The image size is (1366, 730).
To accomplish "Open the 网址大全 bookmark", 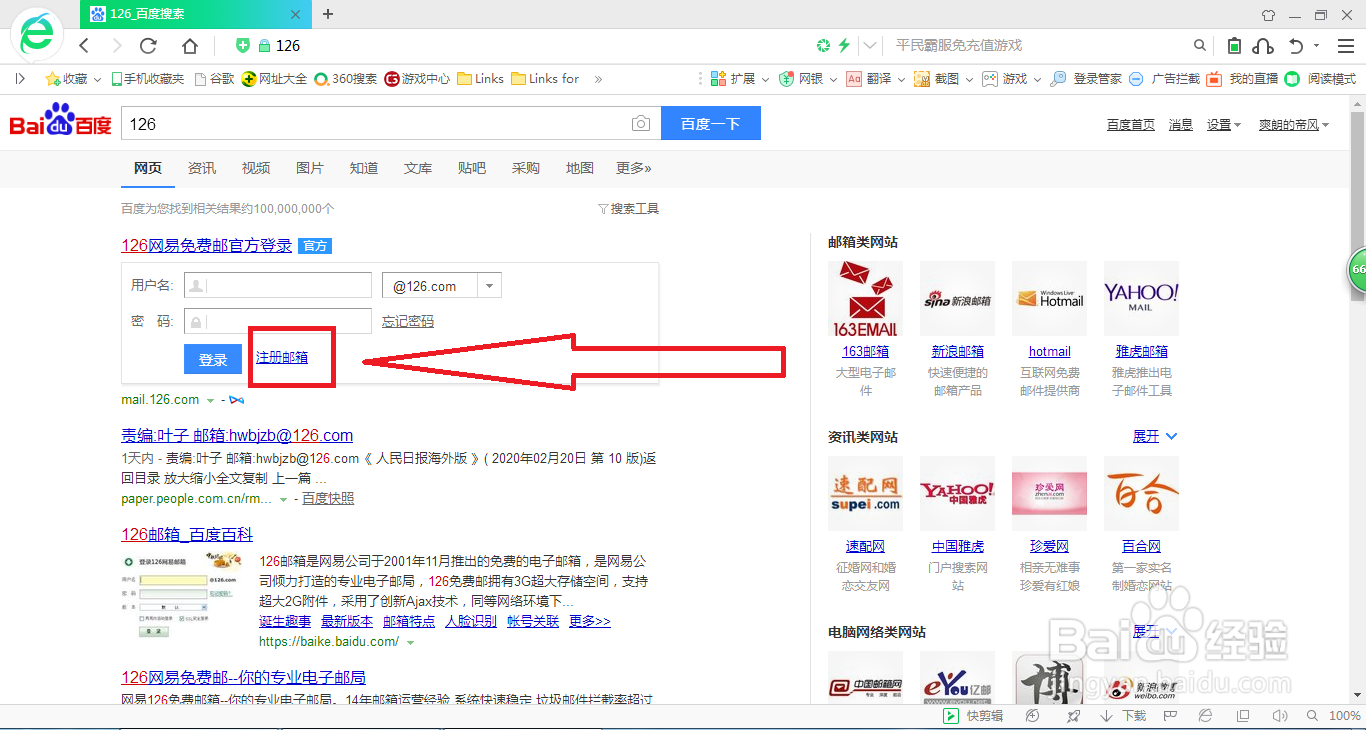I will tap(275, 79).
